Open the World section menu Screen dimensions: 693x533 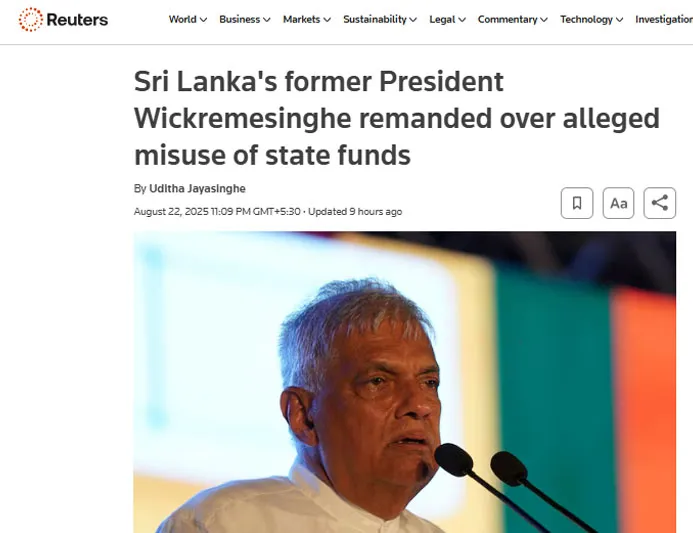coord(183,19)
